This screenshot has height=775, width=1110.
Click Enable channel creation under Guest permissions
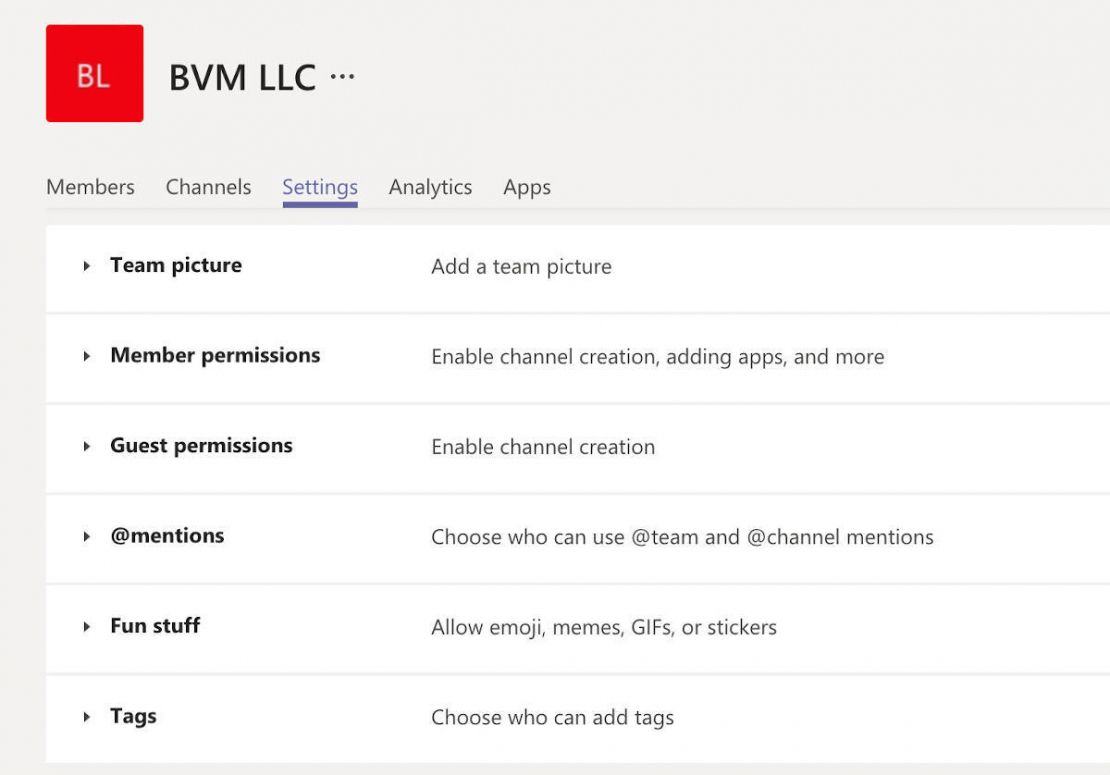click(543, 447)
